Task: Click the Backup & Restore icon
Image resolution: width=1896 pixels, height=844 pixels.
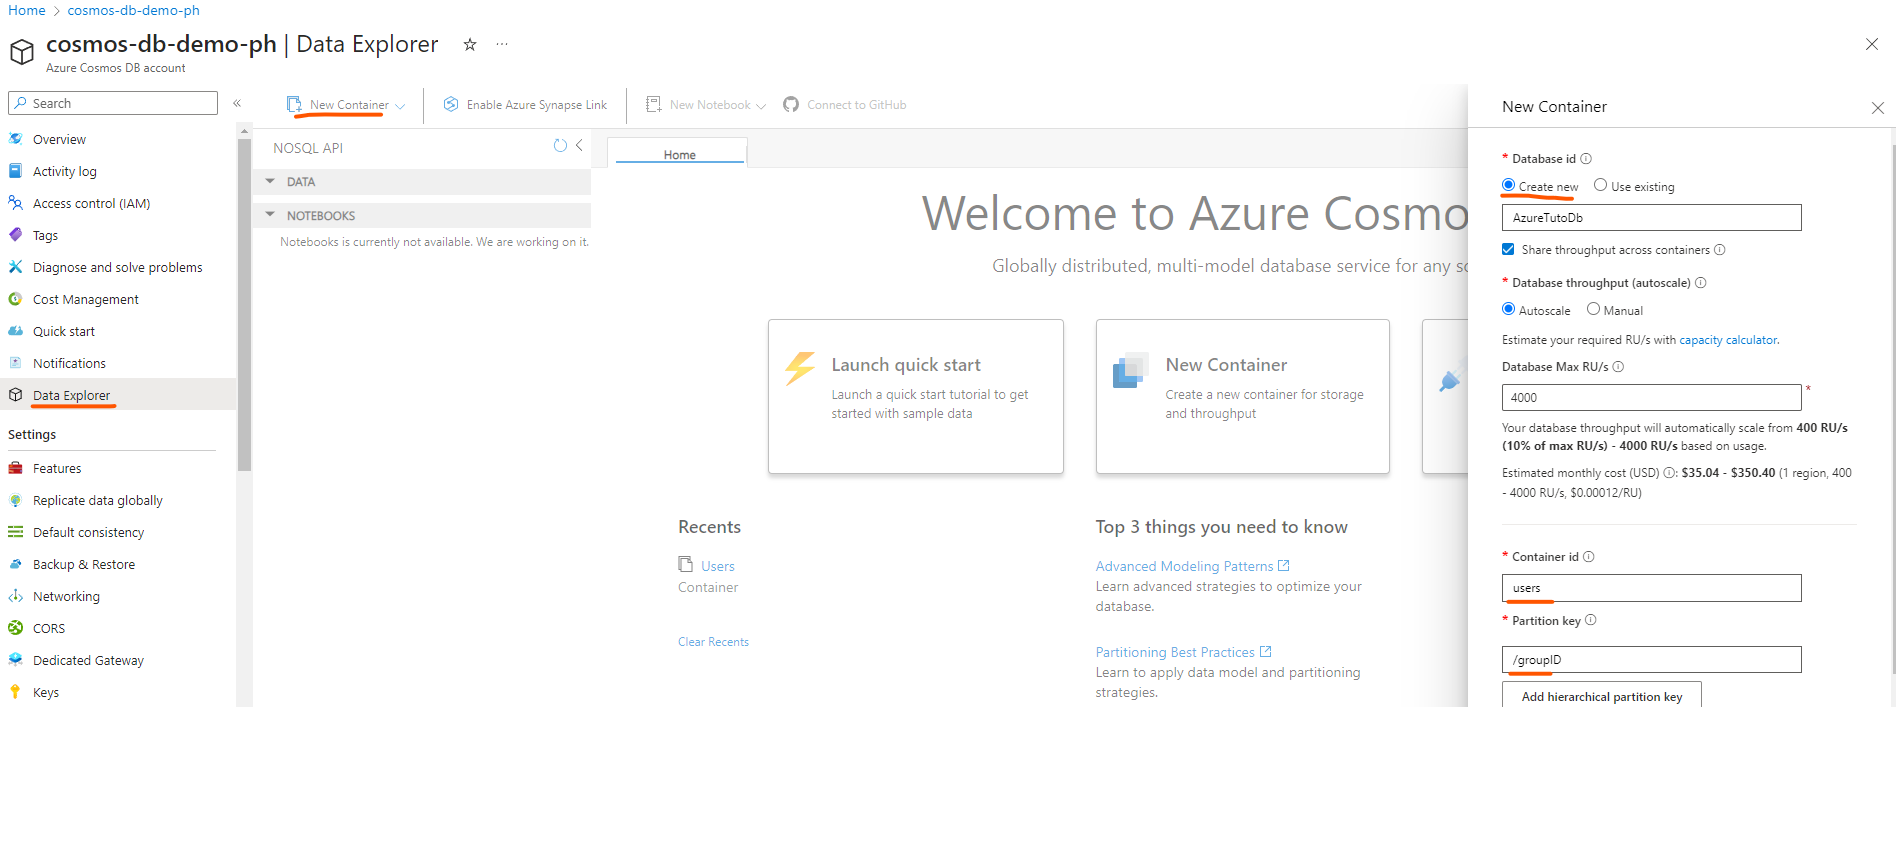Action: [15, 564]
